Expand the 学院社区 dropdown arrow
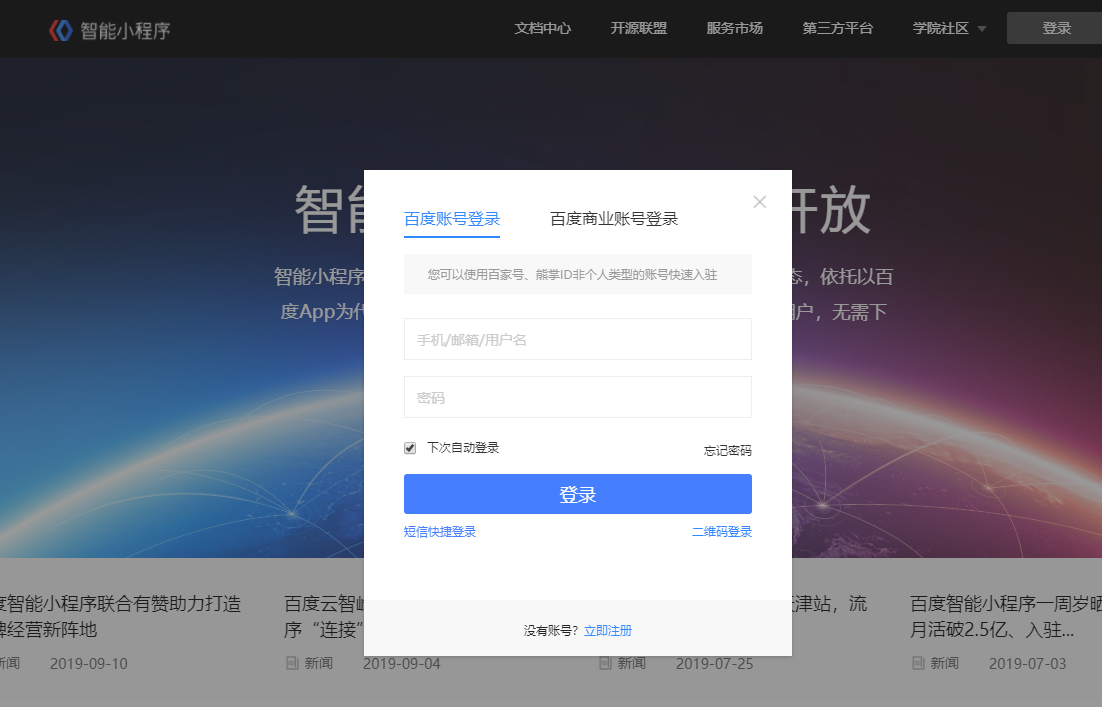The height and width of the screenshot is (707, 1102). [982, 29]
